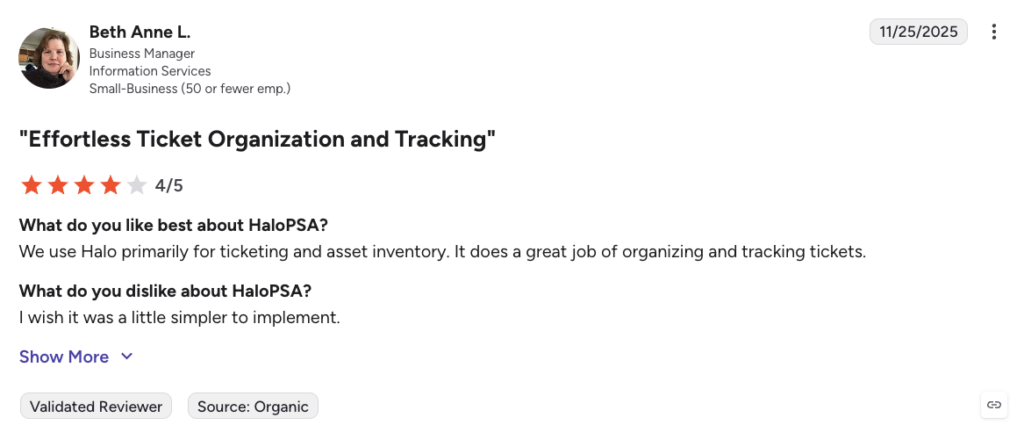Click the first orange rating star

[31, 186]
